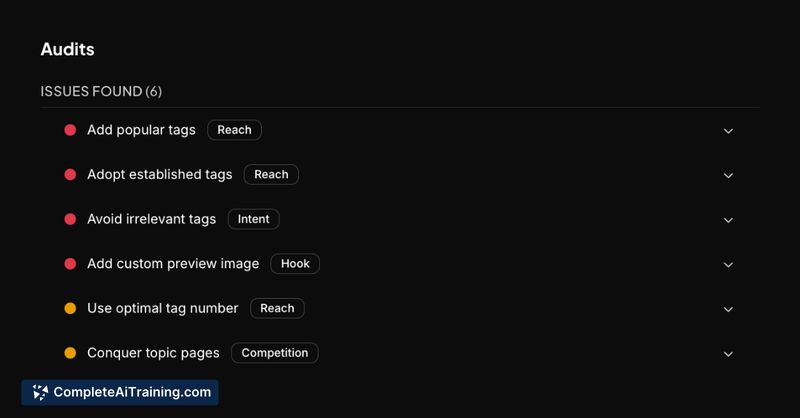Expand the Adopt established tags chevron
Viewport: 800px width, 418px height.
(728, 176)
